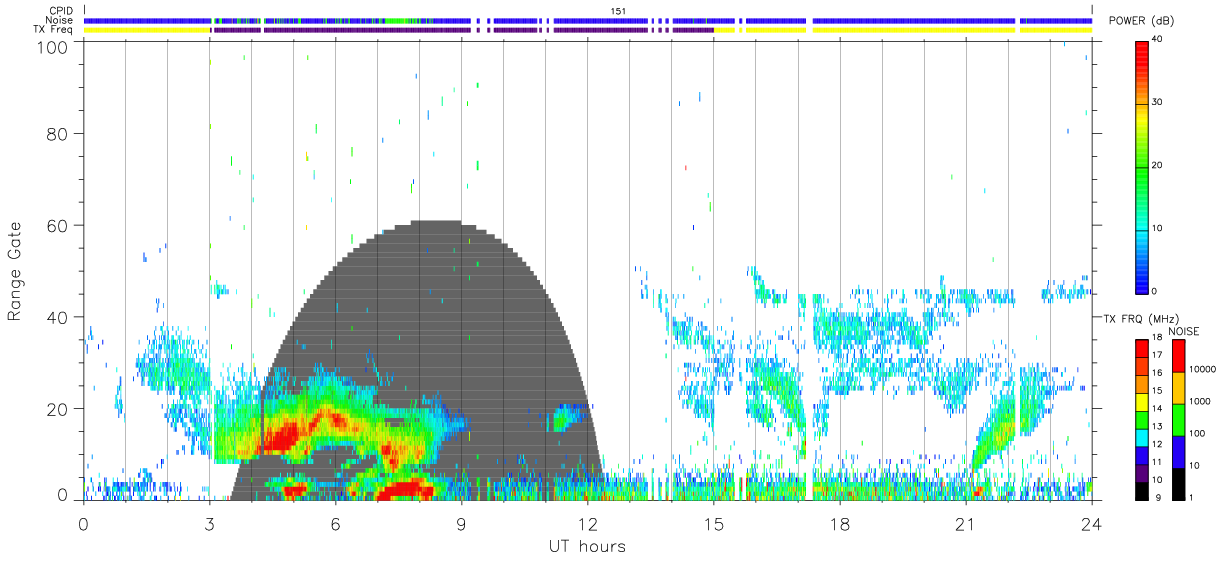Select the 9 tick on UT hours axis
The image size is (1228, 567).
[x=461, y=523]
